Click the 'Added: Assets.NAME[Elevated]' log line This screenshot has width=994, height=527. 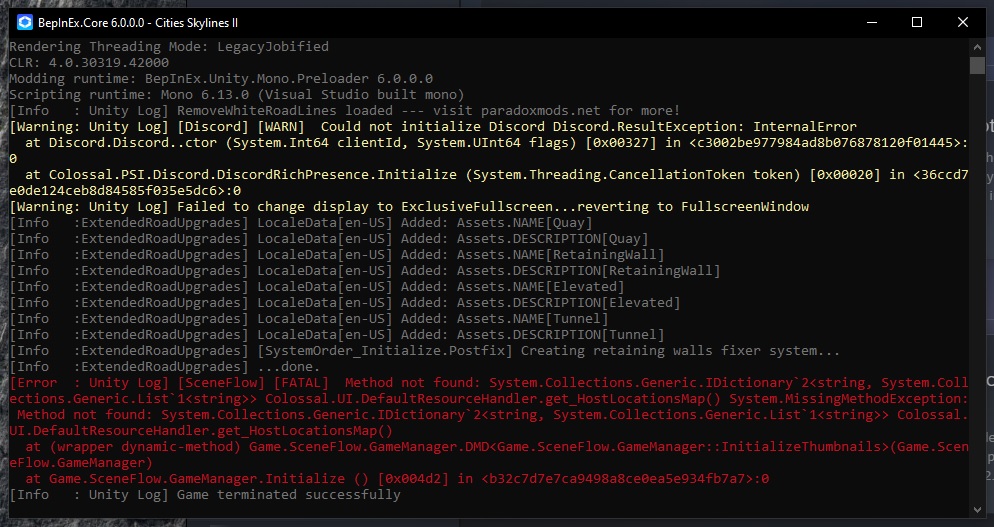pos(316,287)
